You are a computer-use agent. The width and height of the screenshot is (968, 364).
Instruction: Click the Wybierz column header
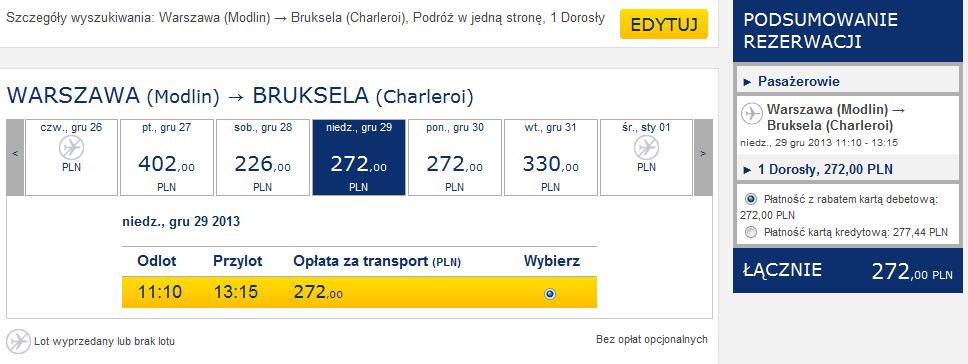(x=552, y=261)
